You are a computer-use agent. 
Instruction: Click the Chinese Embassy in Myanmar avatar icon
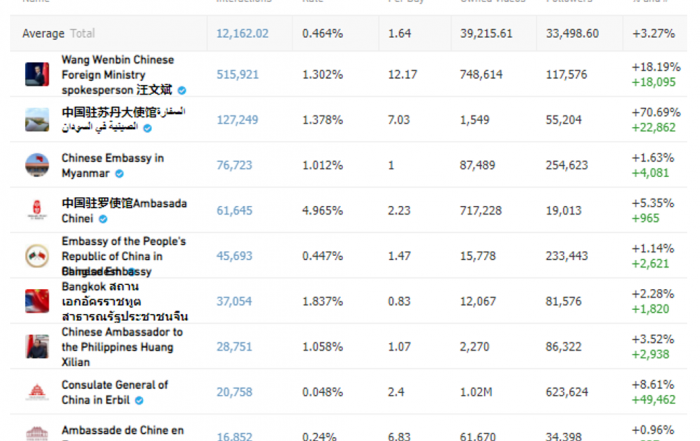tap(37, 165)
